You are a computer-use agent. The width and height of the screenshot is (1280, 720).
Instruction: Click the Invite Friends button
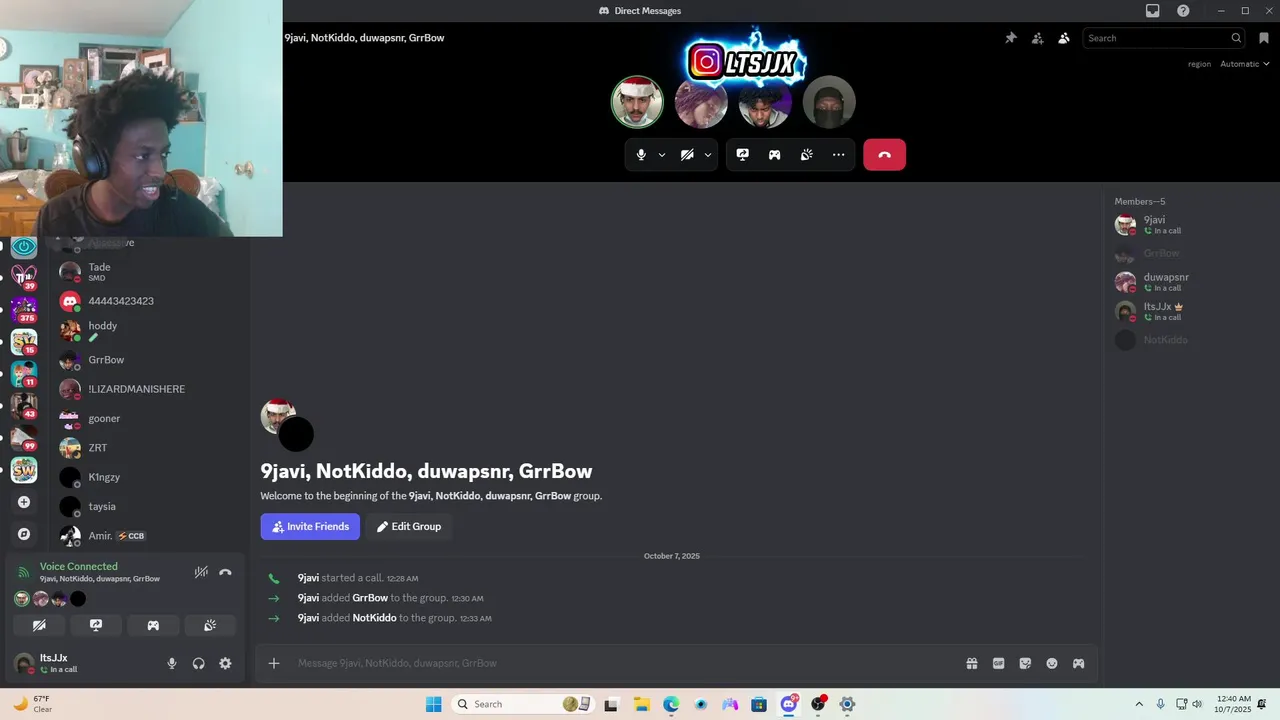point(310,527)
